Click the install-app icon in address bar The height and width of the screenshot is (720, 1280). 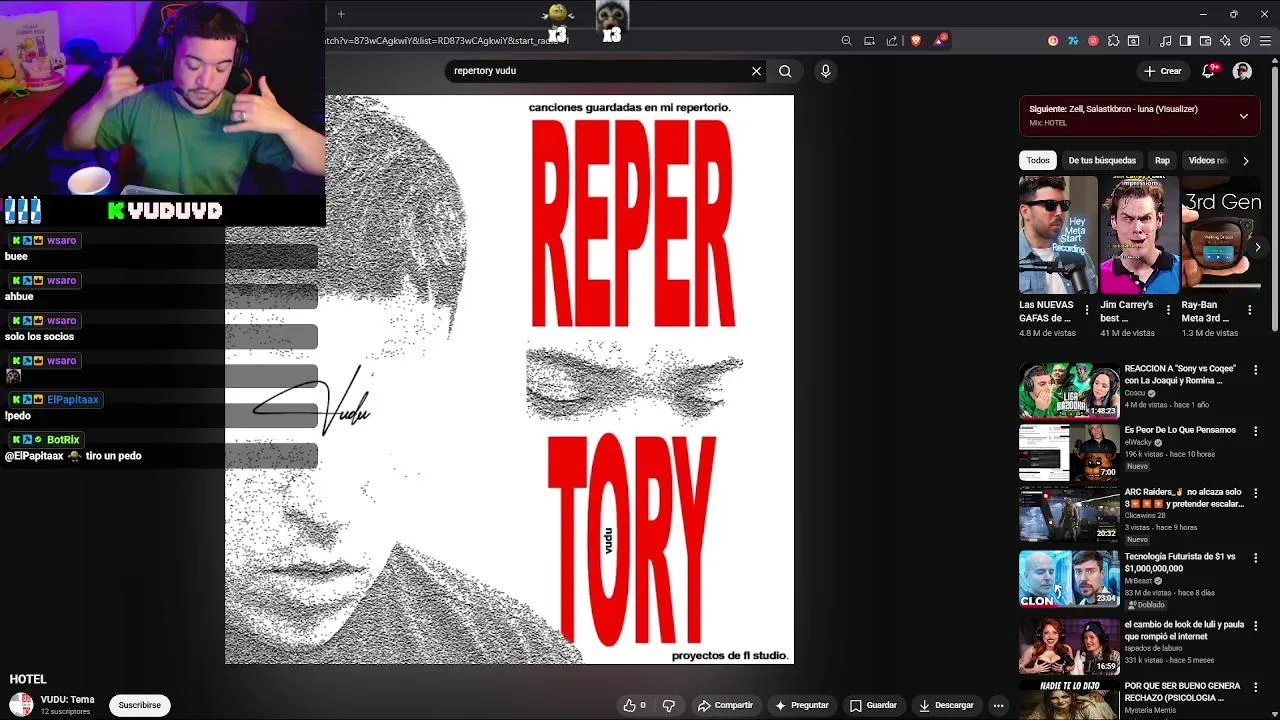pos(869,41)
